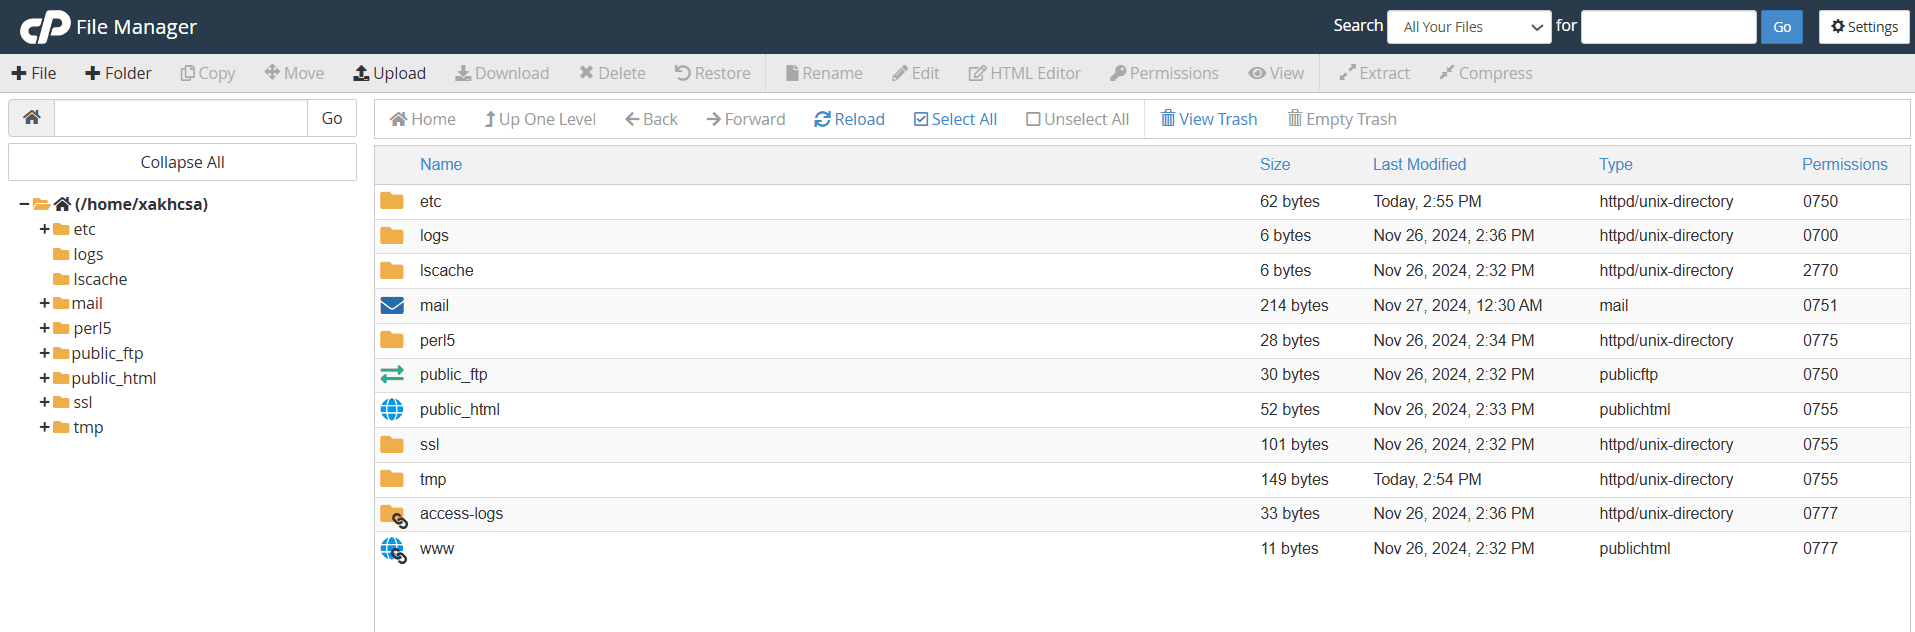Expand the mail tree folder
The height and width of the screenshot is (632, 1915).
(x=44, y=303)
